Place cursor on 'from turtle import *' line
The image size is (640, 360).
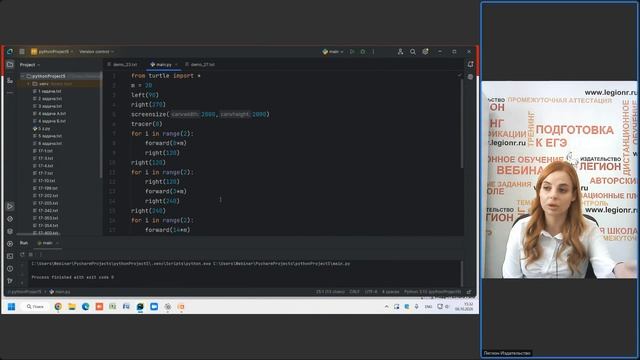pyautogui.click(x=166, y=76)
